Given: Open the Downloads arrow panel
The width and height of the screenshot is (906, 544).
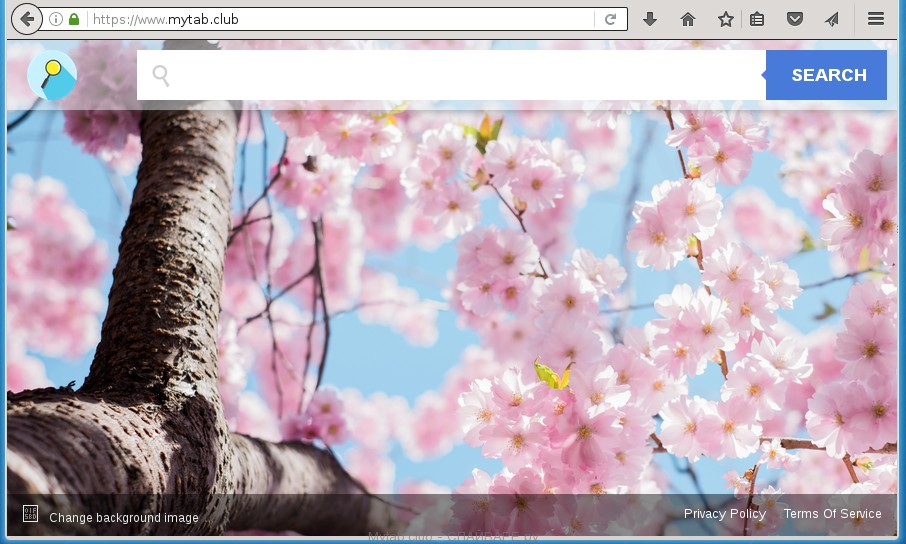Looking at the screenshot, I should click(650, 19).
